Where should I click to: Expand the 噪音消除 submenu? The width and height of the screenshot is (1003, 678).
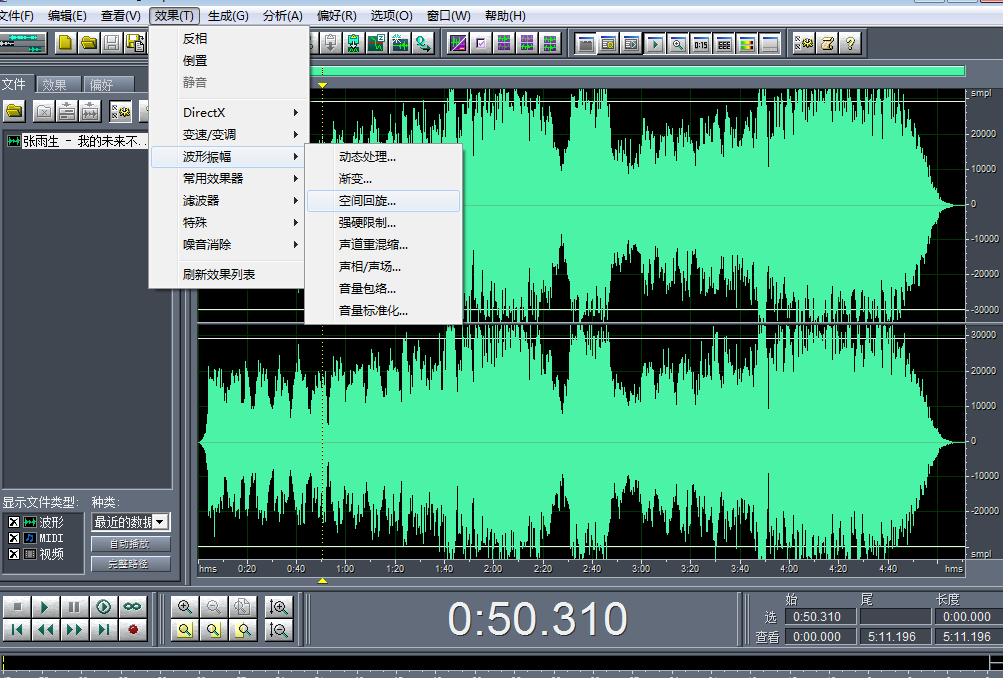click(227, 244)
